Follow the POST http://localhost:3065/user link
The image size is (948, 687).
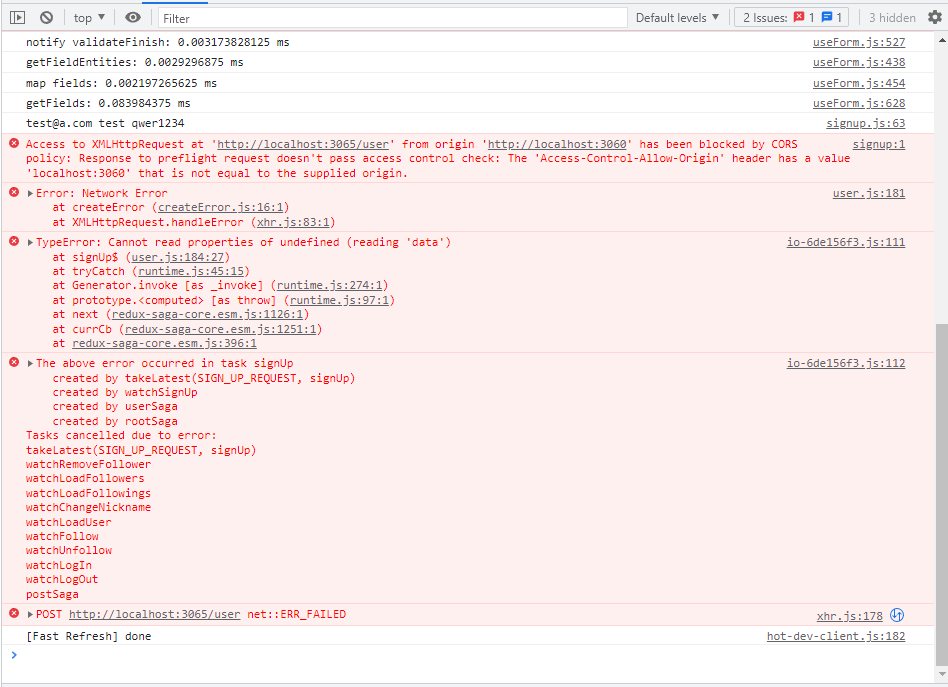coord(155,614)
